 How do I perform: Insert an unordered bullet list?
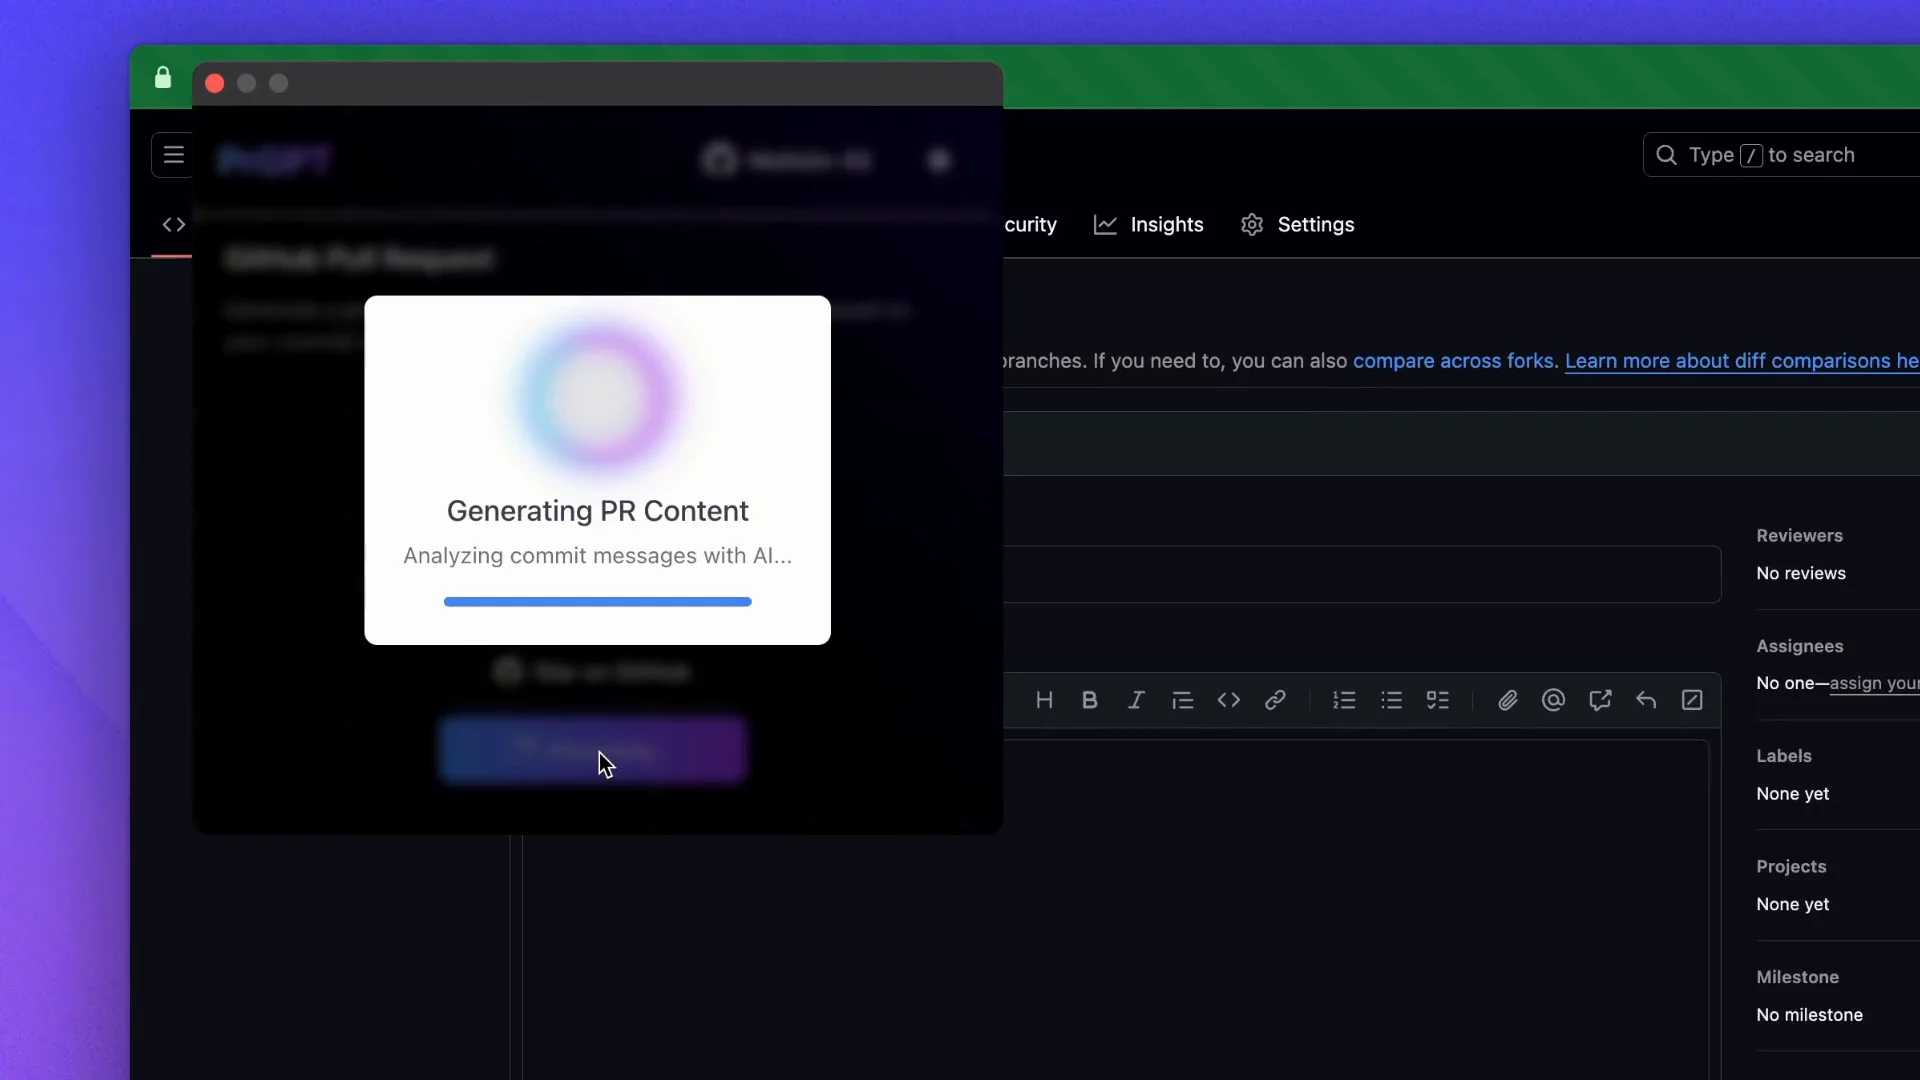(1391, 700)
